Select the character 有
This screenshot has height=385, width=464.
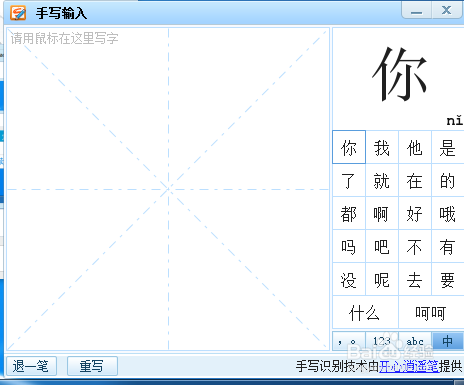(x=448, y=246)
